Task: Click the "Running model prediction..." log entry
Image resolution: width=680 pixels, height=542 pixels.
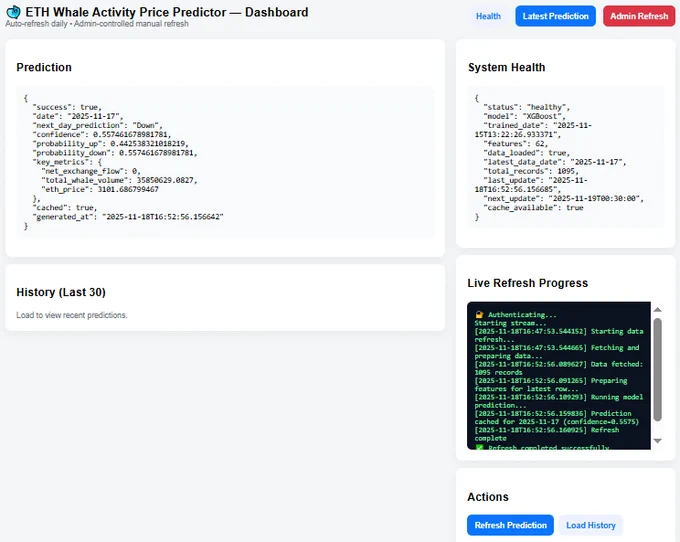Action: (559, 401)
